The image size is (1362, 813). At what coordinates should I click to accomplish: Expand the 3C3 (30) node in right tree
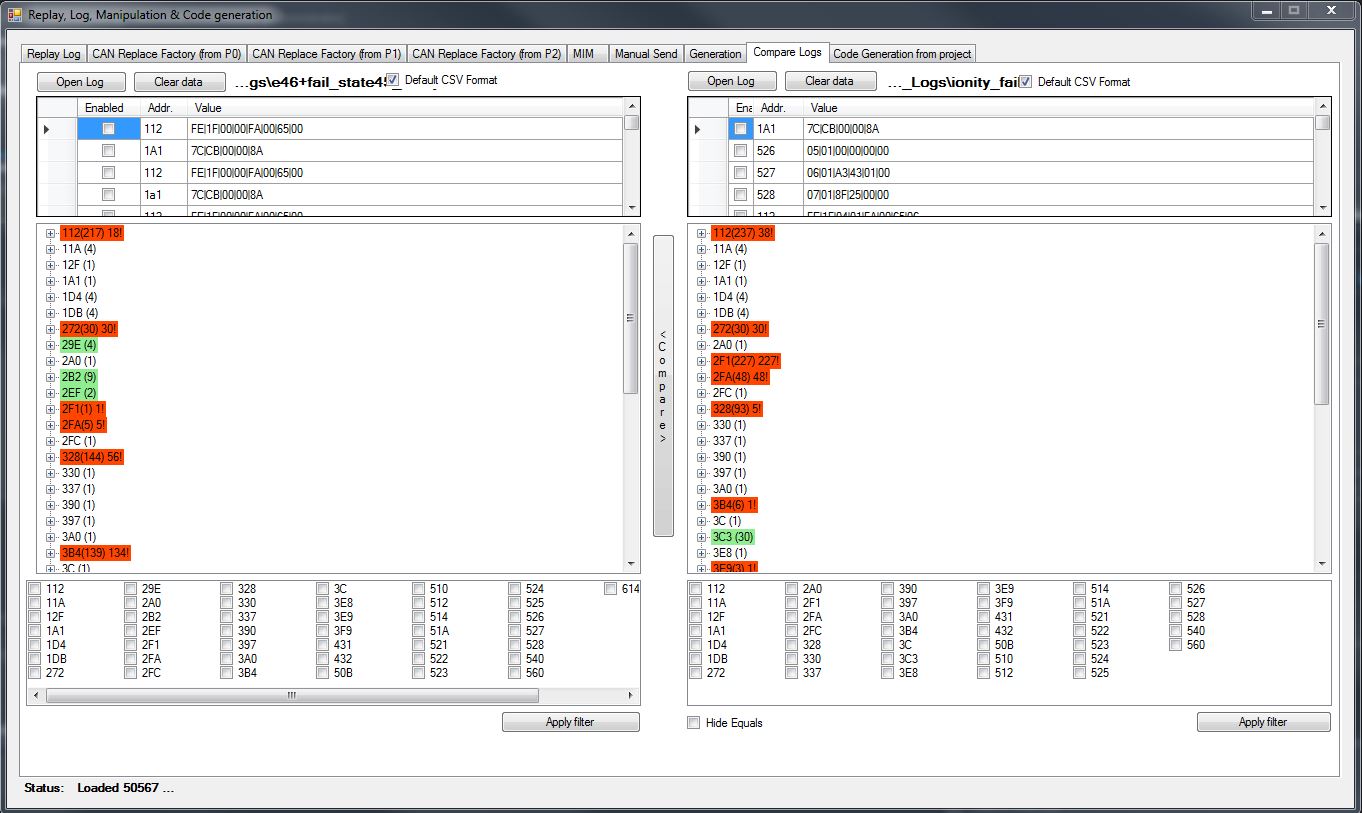702,537
